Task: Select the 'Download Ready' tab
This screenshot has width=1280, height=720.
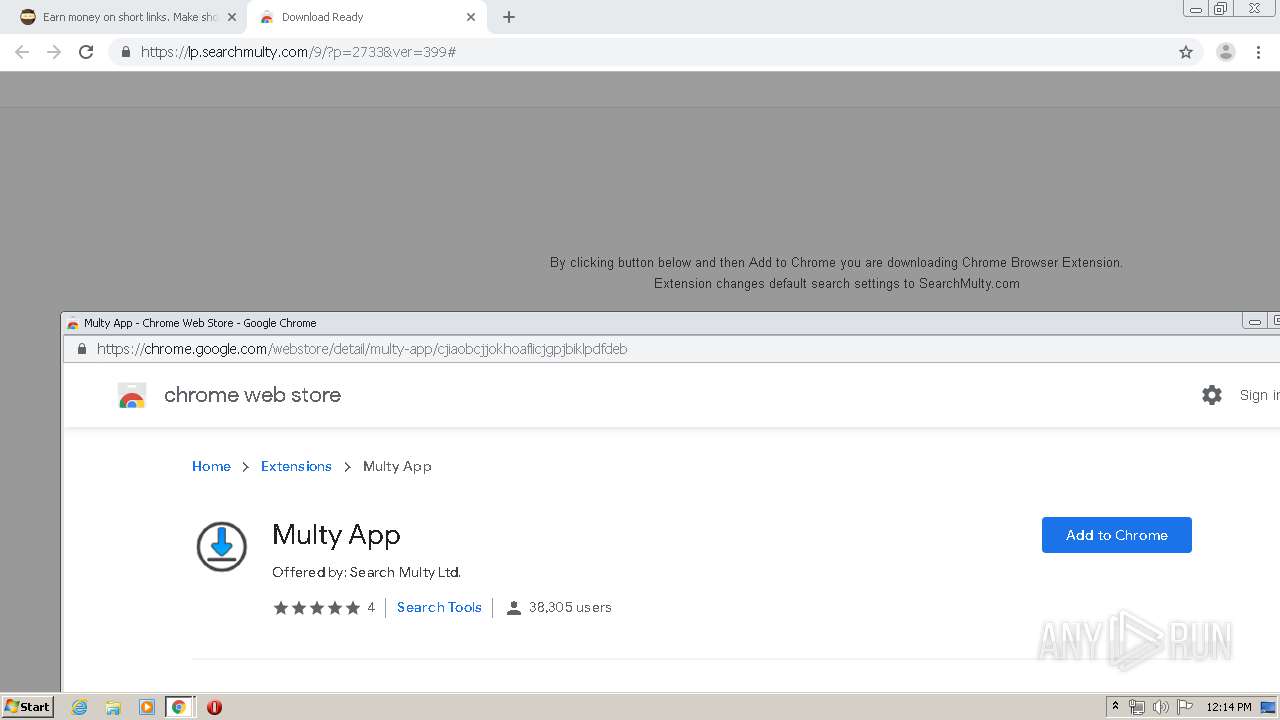Action: [x=366, y=17]
